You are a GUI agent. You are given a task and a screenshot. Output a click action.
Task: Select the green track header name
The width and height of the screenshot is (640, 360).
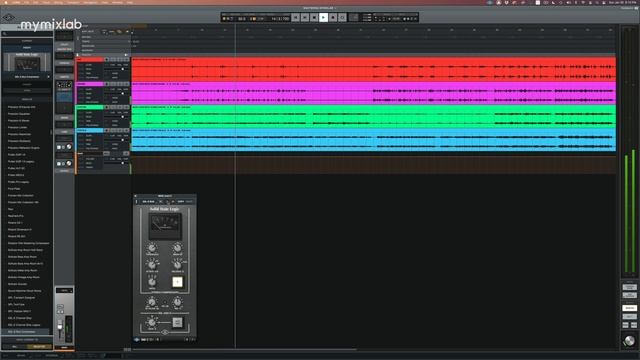[x=89, y=107]
